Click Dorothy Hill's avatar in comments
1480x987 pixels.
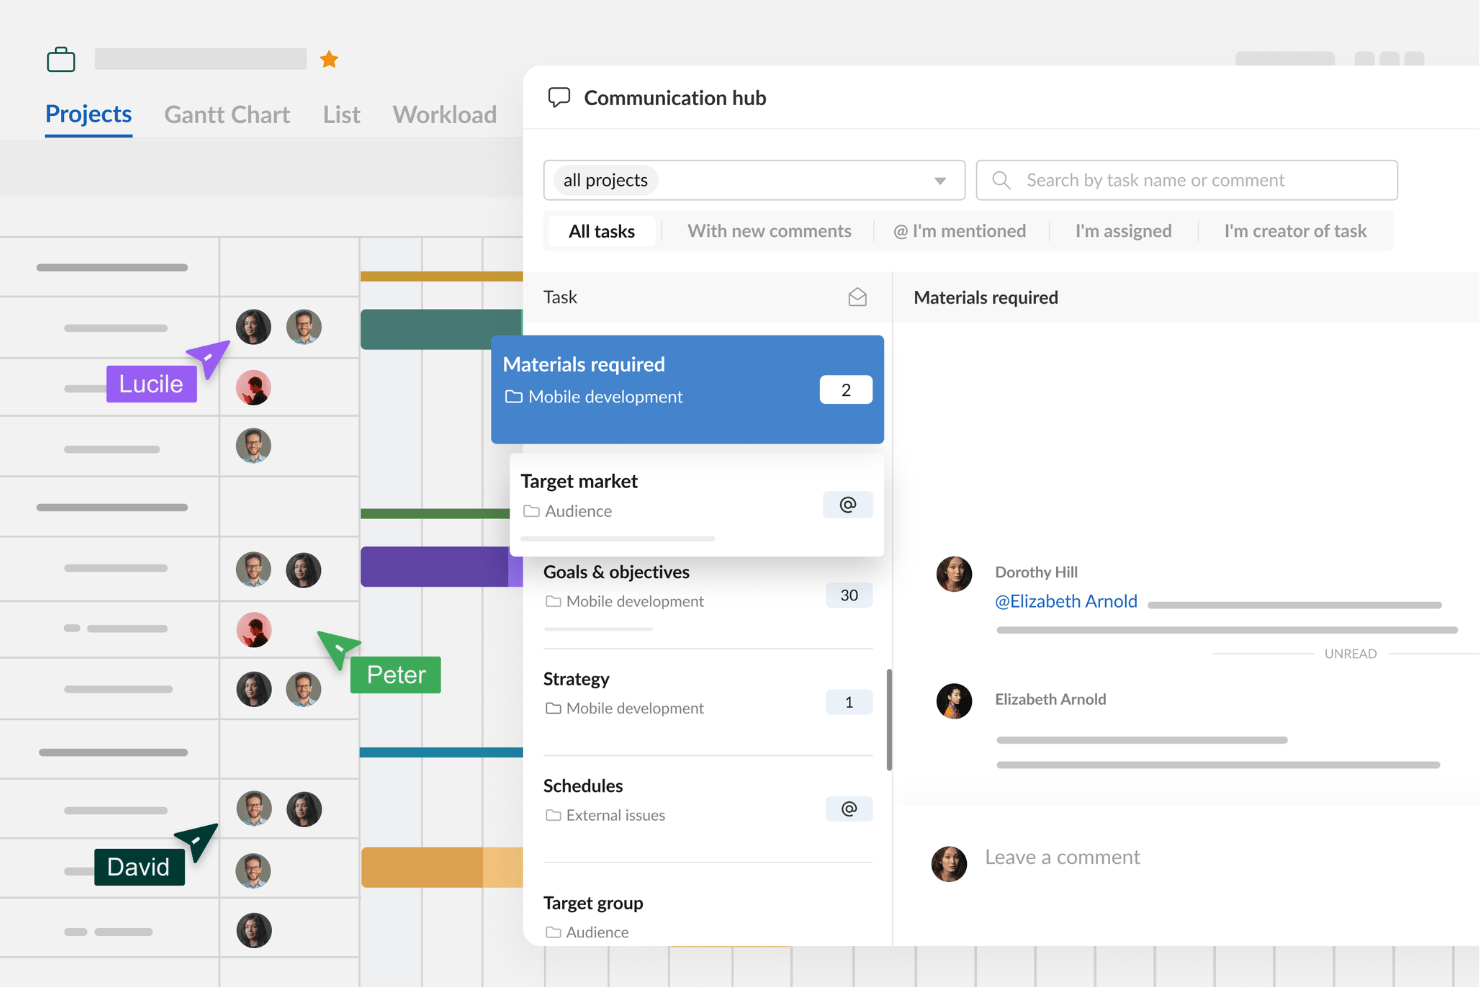point(954,574)
